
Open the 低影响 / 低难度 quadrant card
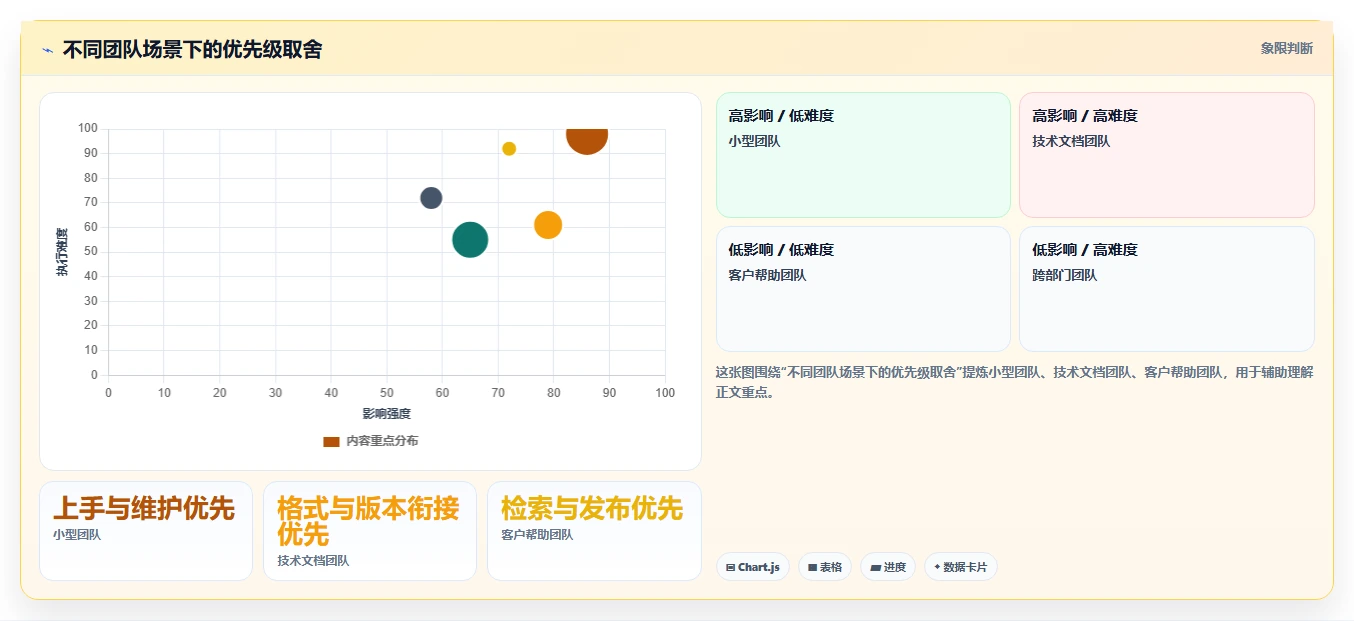pyautogui.click(x=863, y=289)
